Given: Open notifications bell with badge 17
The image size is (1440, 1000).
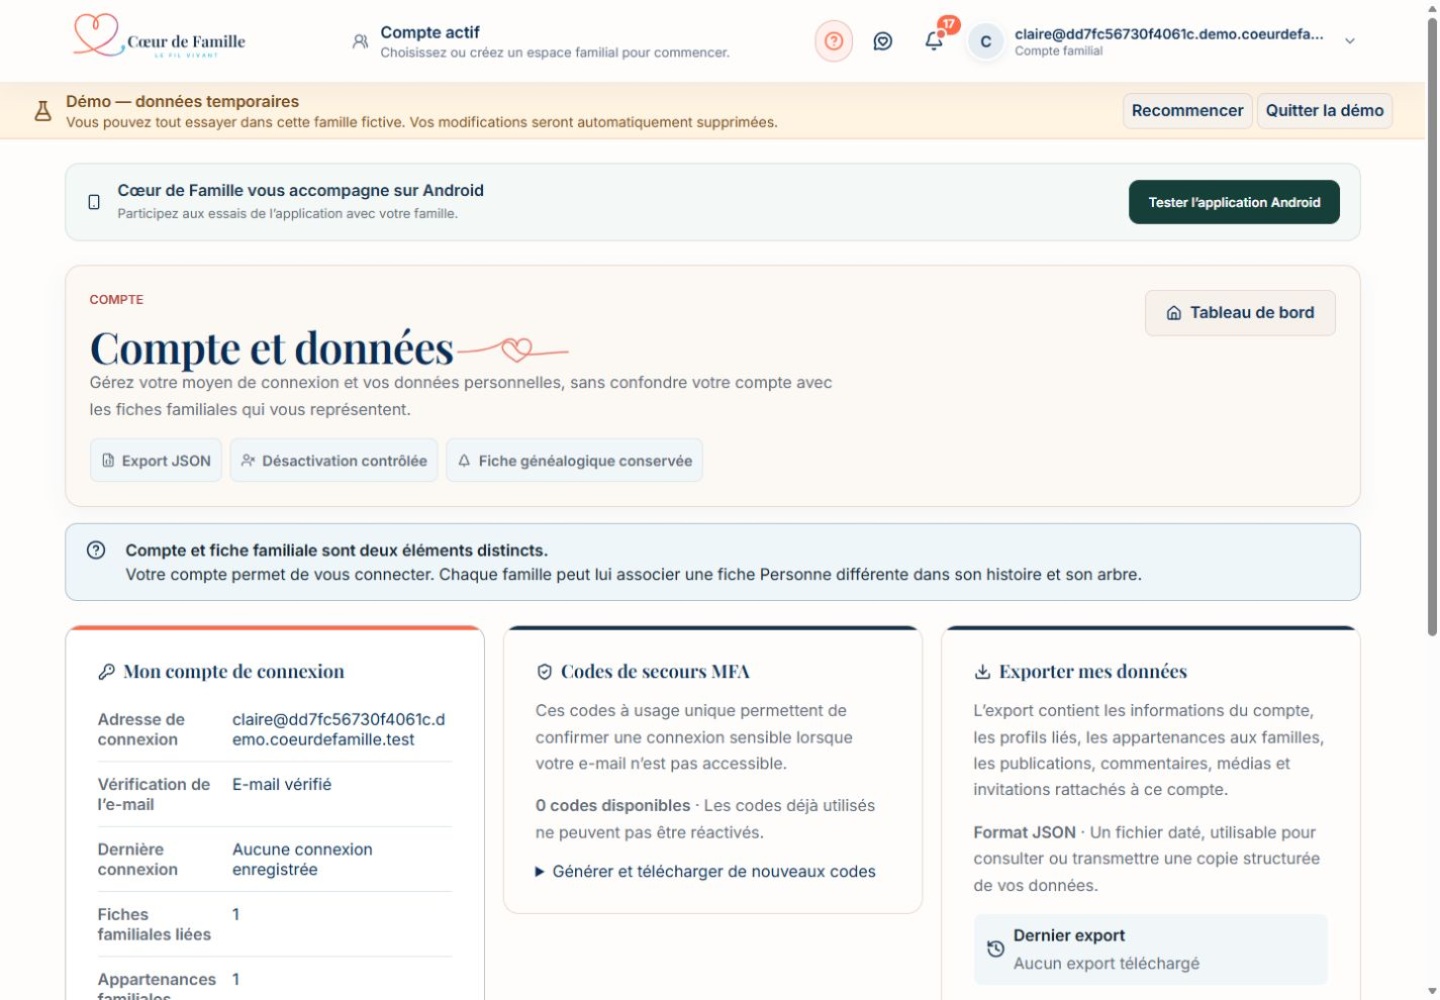Looking at the screenshot, I should coord(935,41).
